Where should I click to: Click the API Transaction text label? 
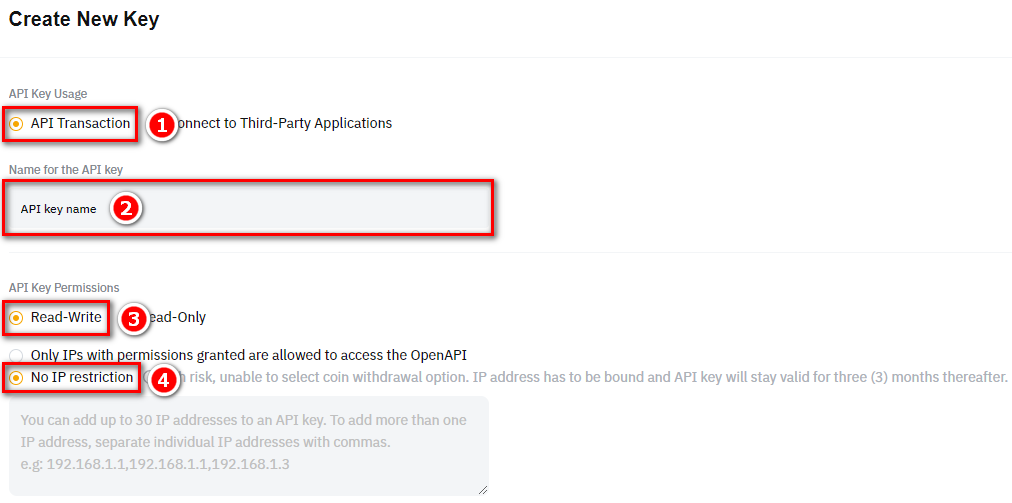click(x=81, y=123)
